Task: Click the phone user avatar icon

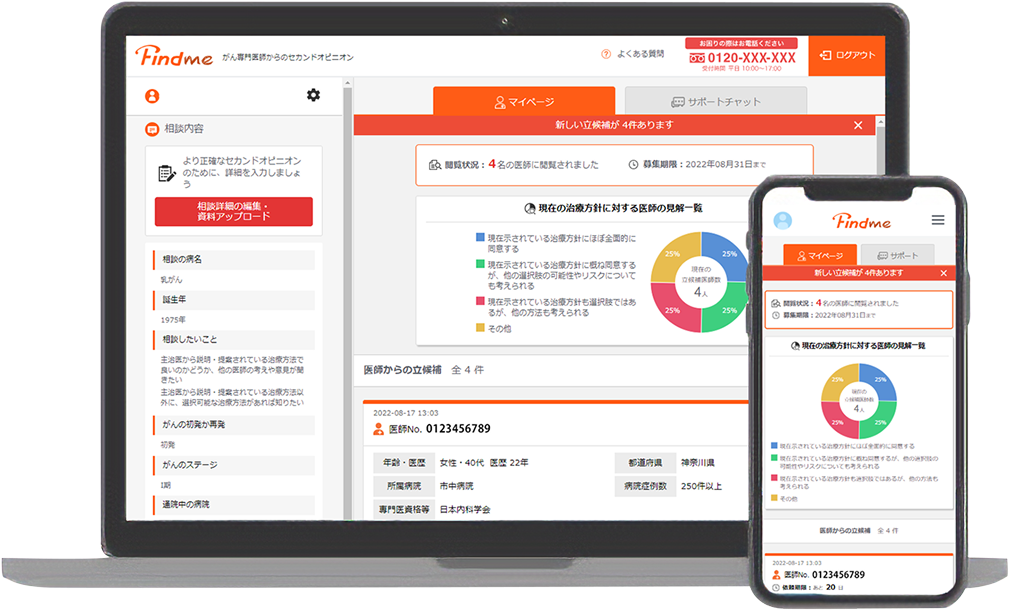Action: (x=782, y=221)
